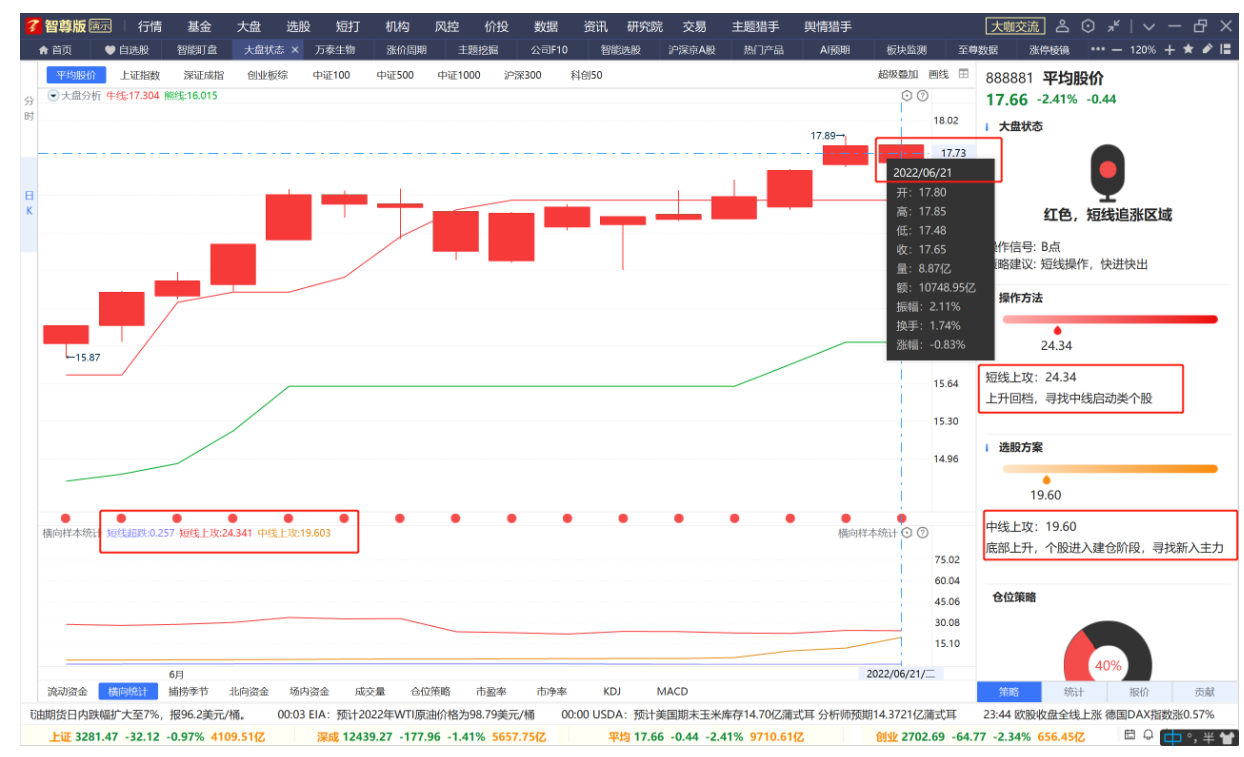
Task: Click the 中 input method icon
Action: 1172,737
